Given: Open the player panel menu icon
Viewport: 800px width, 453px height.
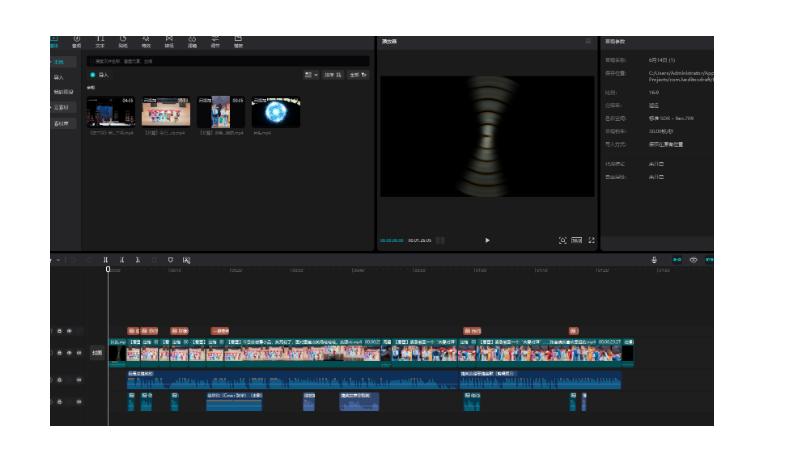Looking at the screenshot, I should point(588,42).
